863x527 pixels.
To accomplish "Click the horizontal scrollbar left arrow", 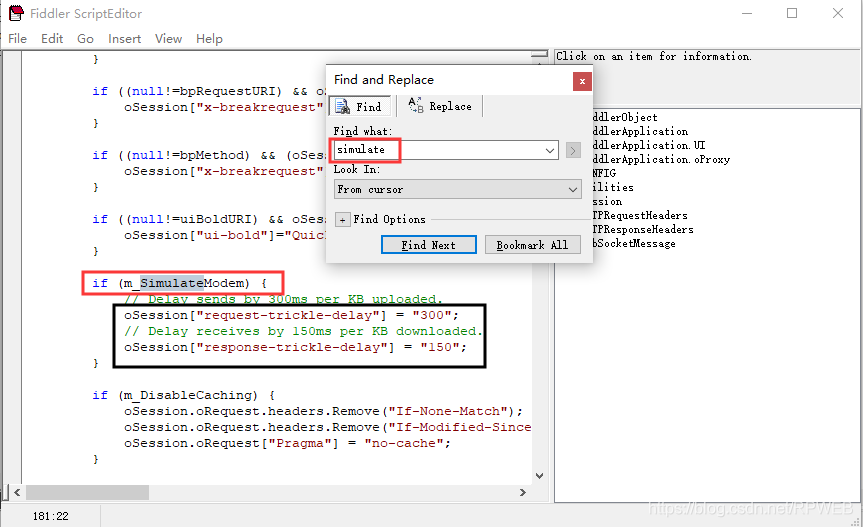I will coord(17,492).
